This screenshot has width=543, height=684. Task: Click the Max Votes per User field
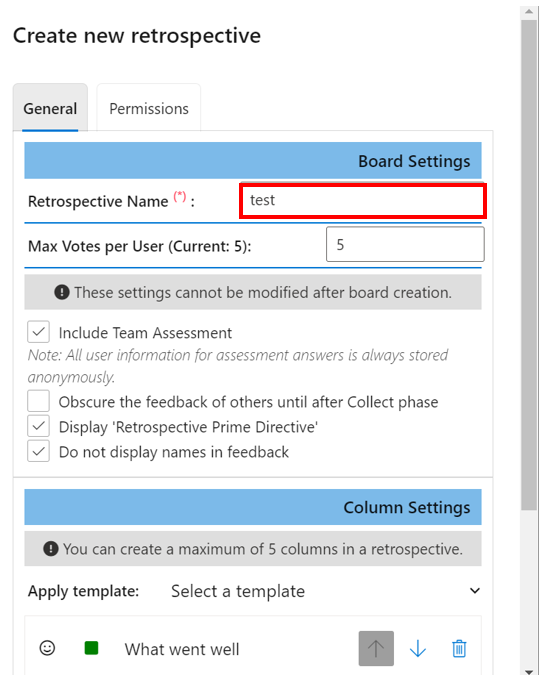[x=405, y=244]
